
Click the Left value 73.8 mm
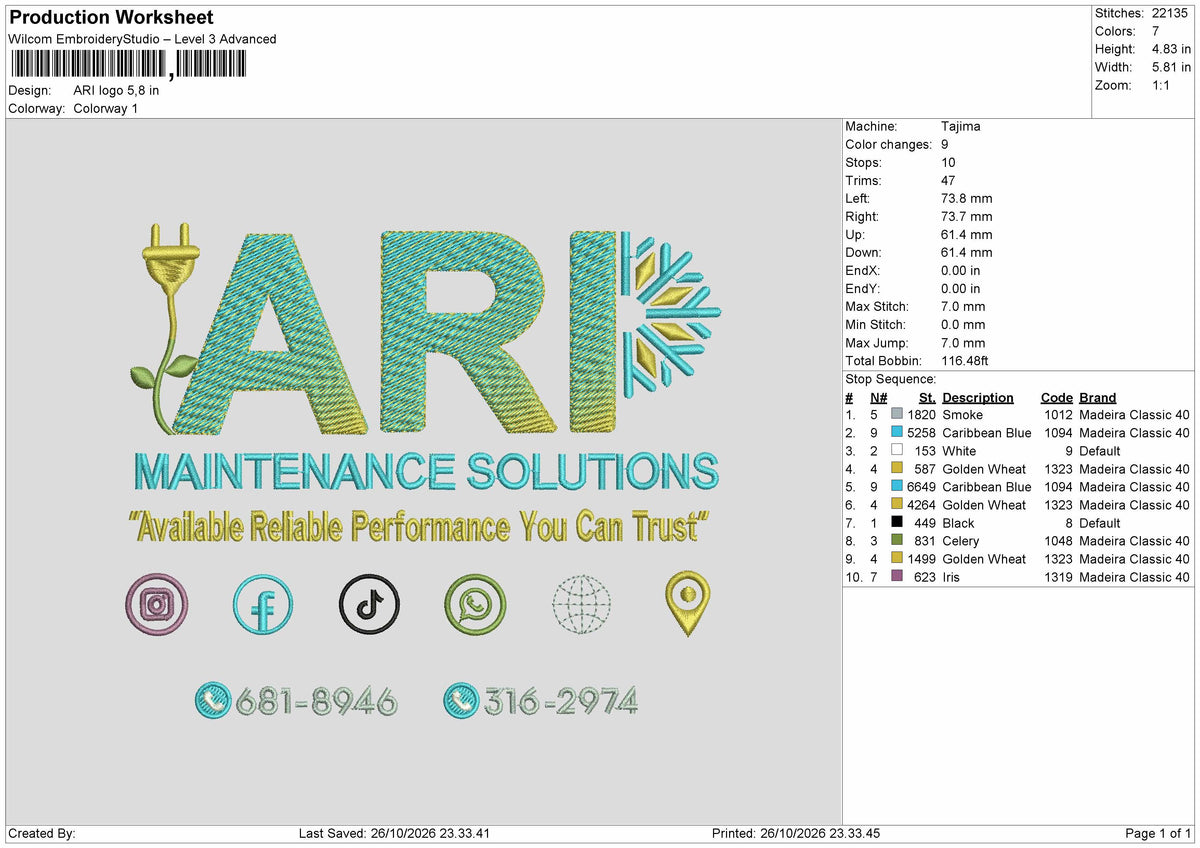[966, 199]
